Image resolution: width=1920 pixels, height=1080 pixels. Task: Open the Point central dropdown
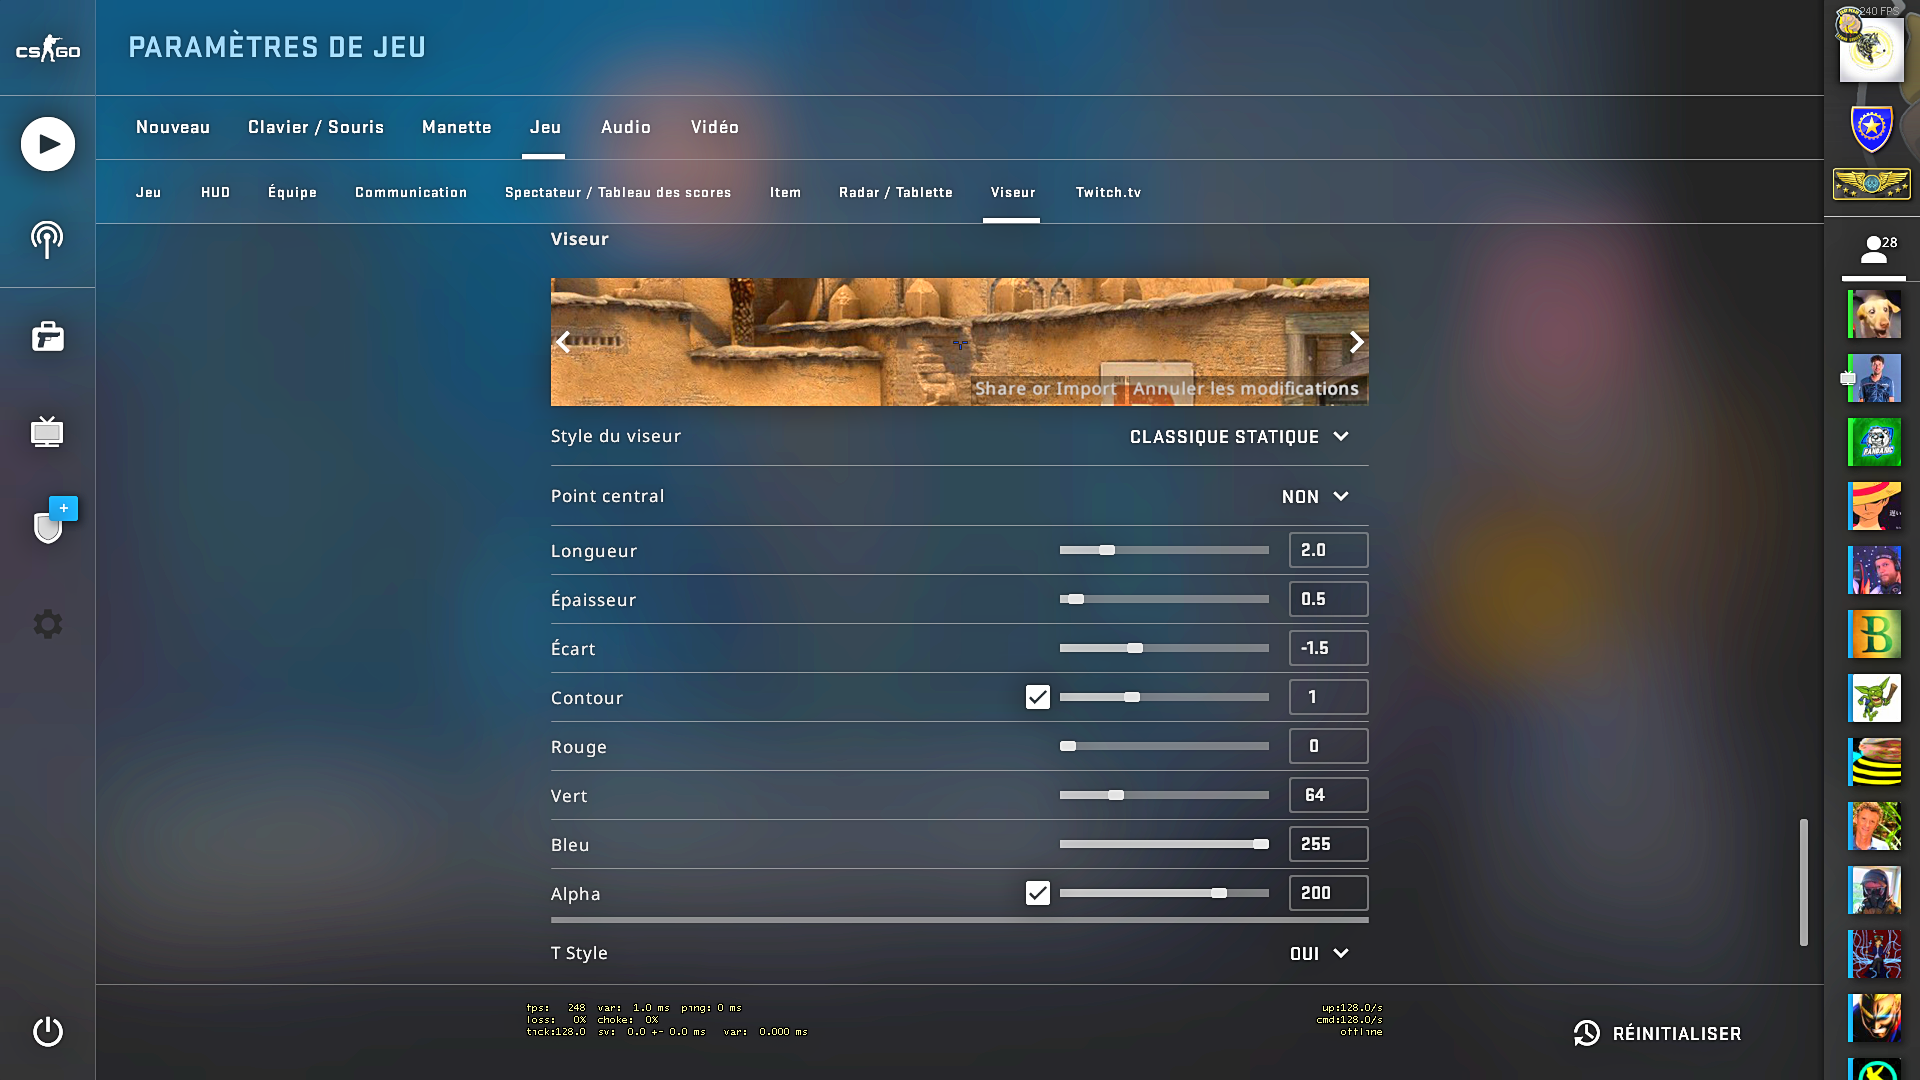click(1315, 497)
